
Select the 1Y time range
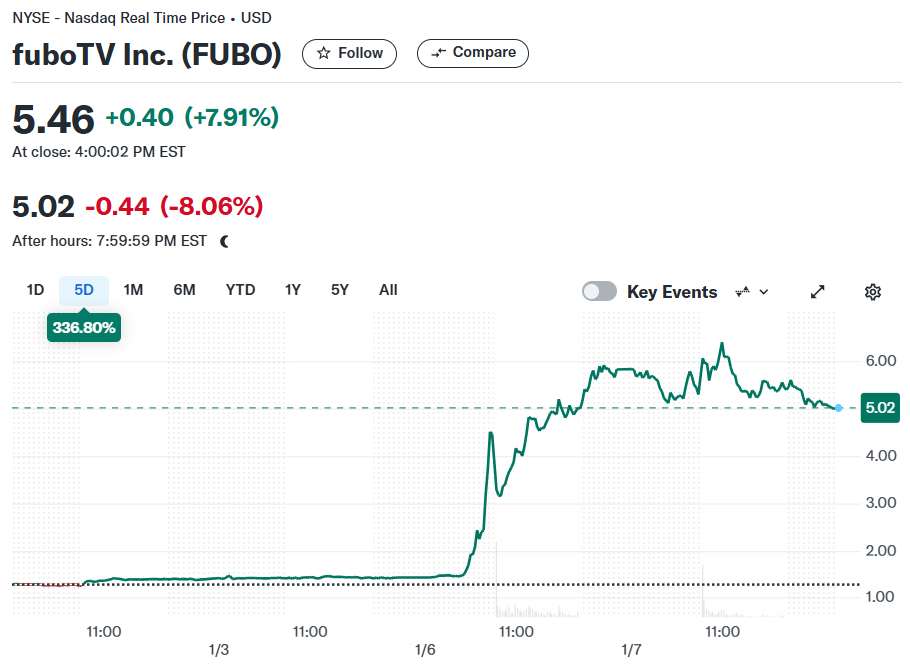tap(292, 290)
